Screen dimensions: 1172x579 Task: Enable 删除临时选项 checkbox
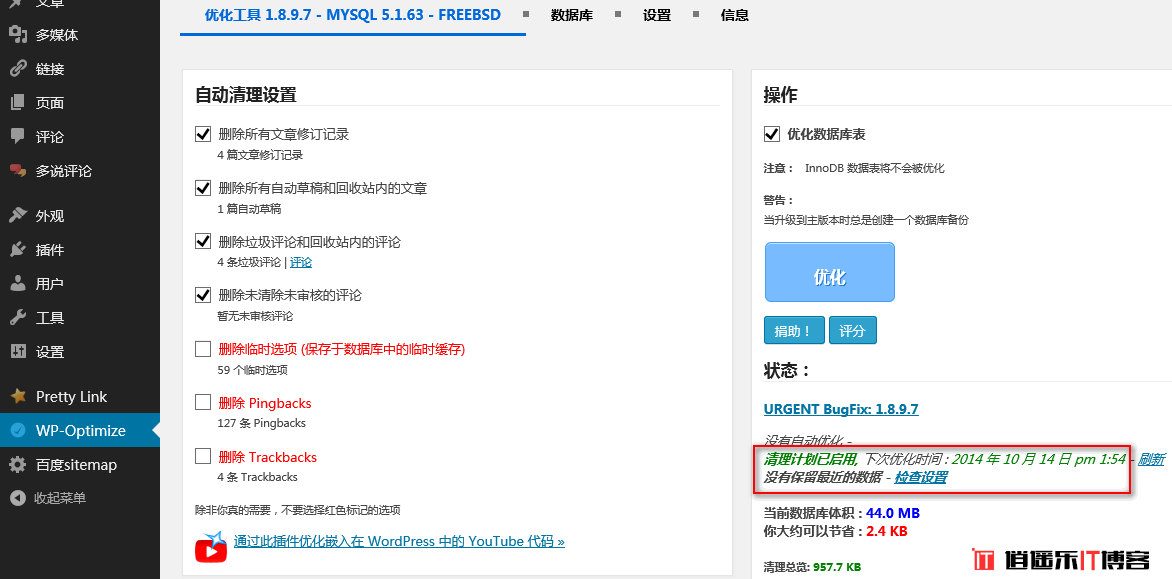(x=203, y=349)
